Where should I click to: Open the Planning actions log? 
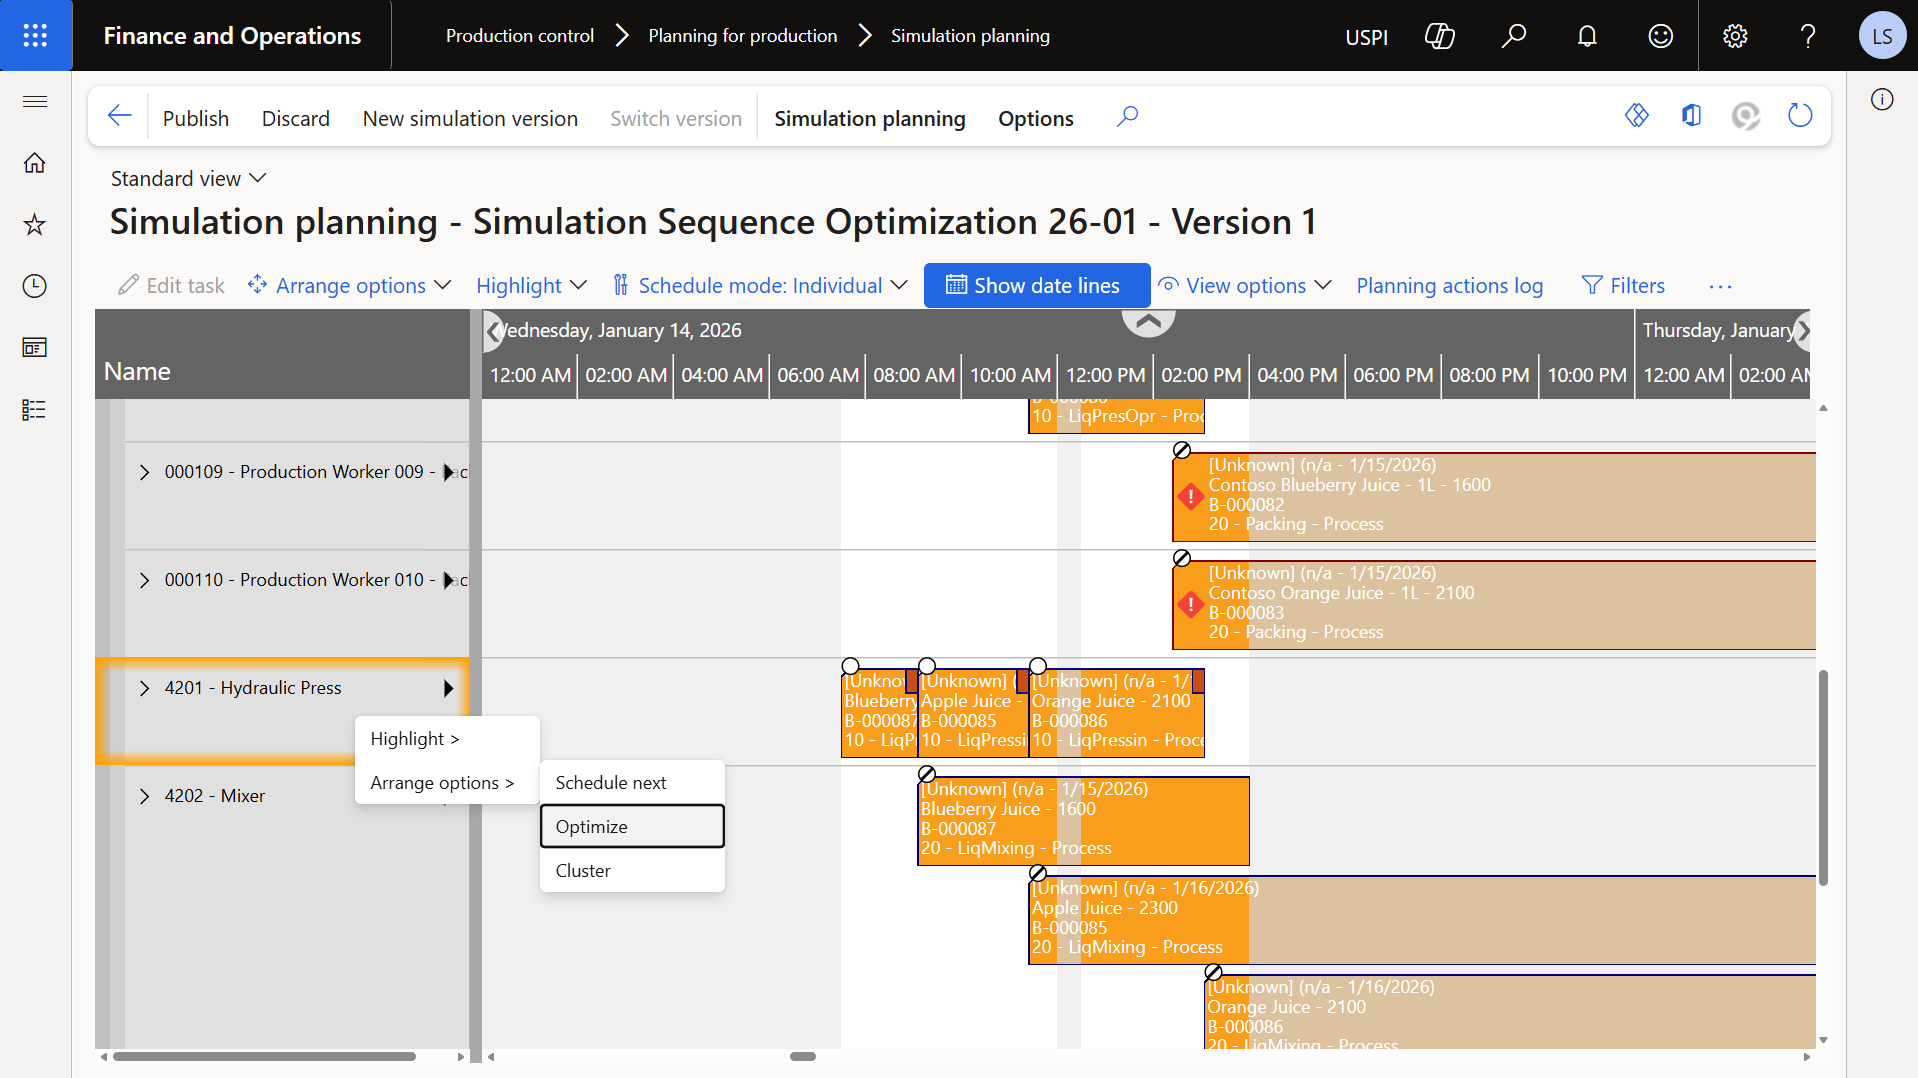1449,285
